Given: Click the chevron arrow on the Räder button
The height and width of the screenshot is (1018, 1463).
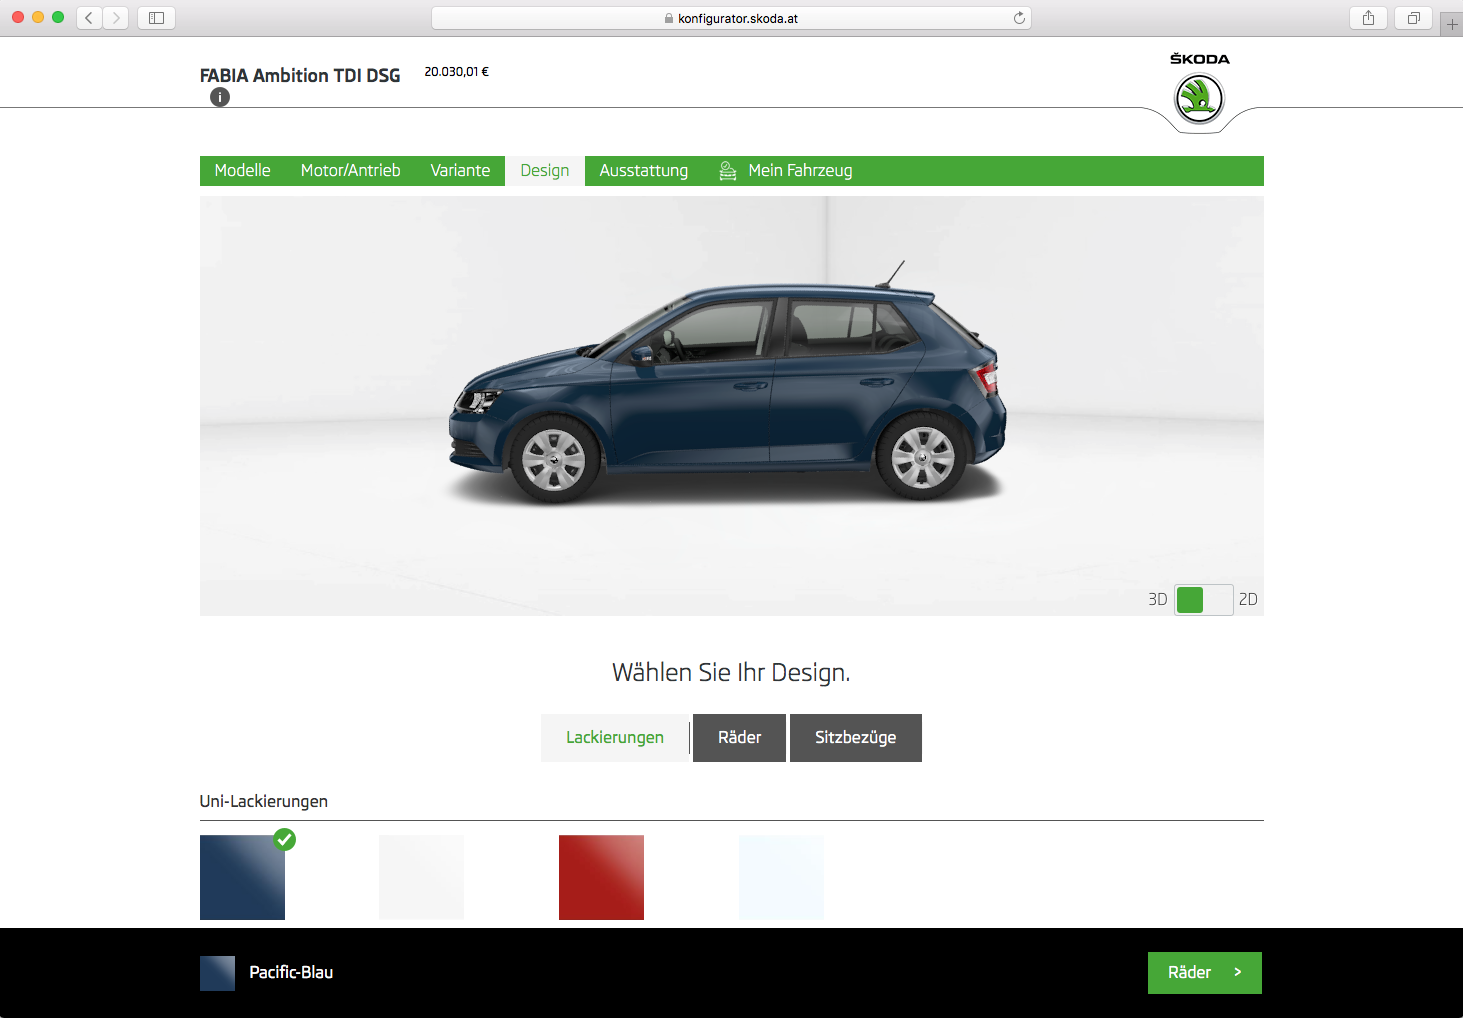Looking at the screenshot, I should click(x=1238, y=972).
